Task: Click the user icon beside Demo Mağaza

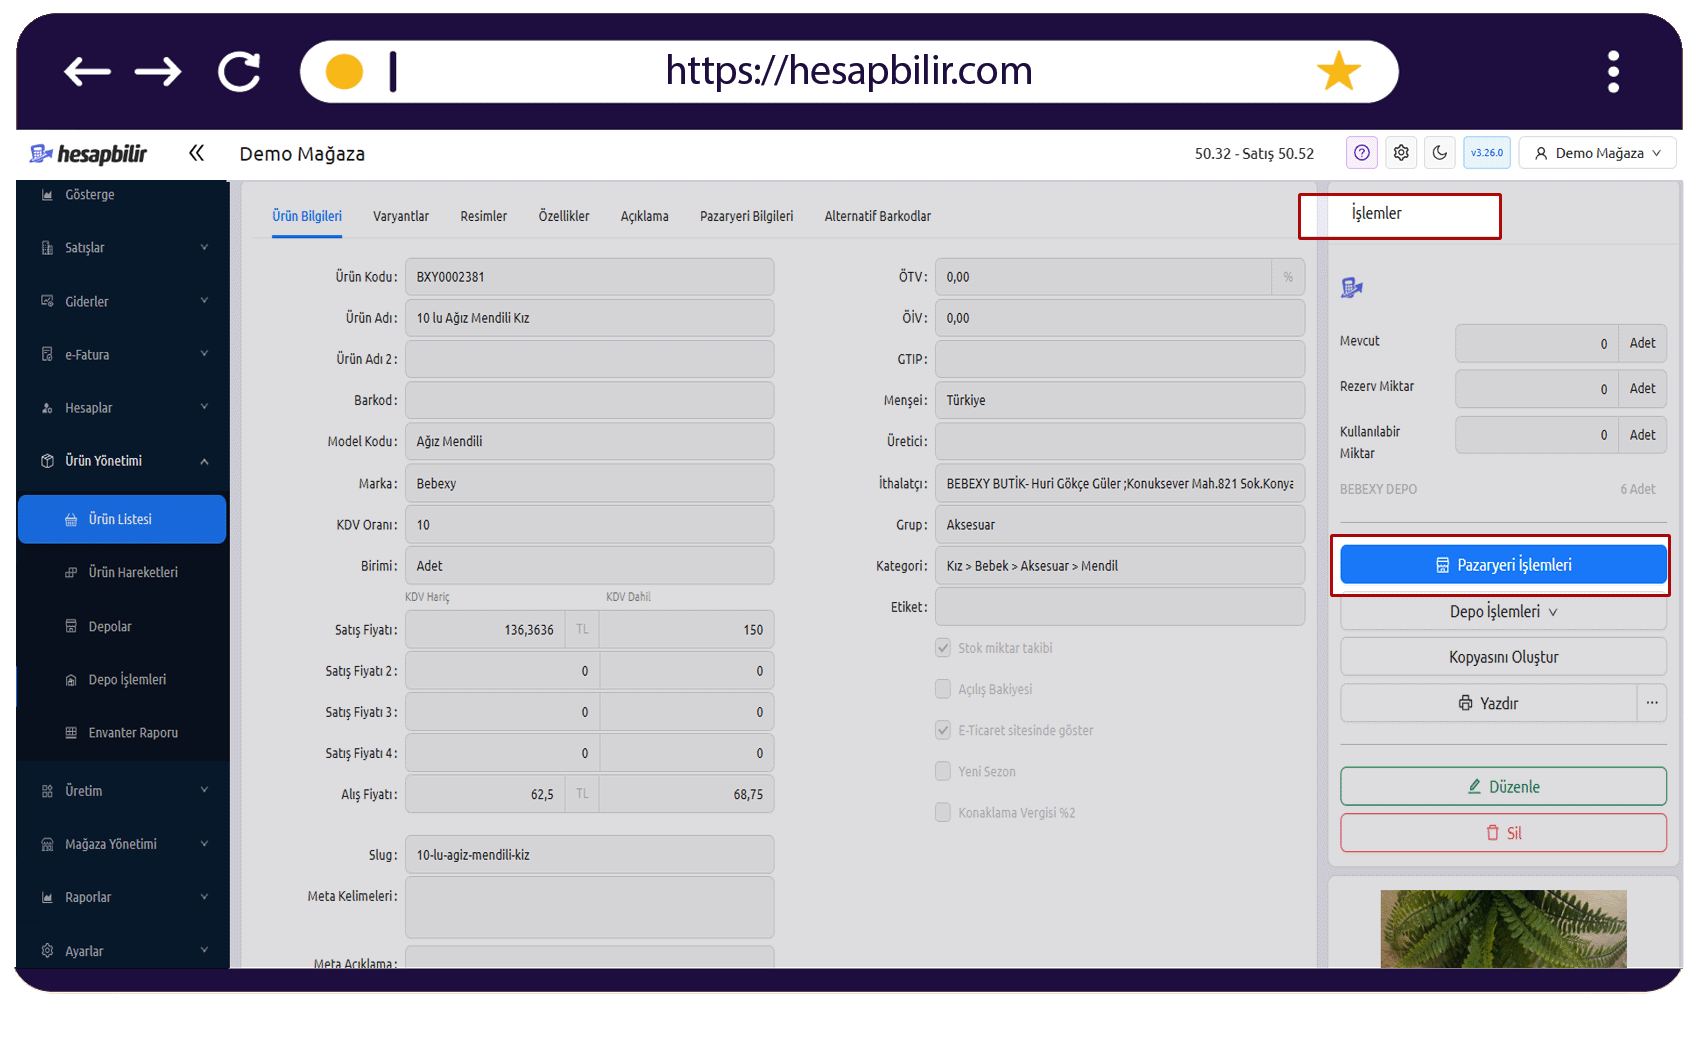Action: (x=1541, y=153)
